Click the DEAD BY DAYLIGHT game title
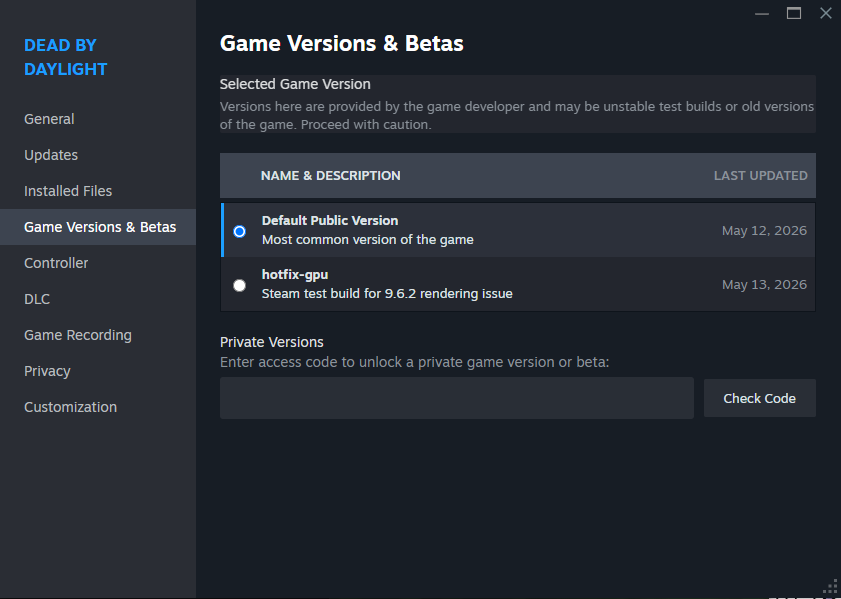This screenshot has width=841, height=599. (x=65, y=57)
